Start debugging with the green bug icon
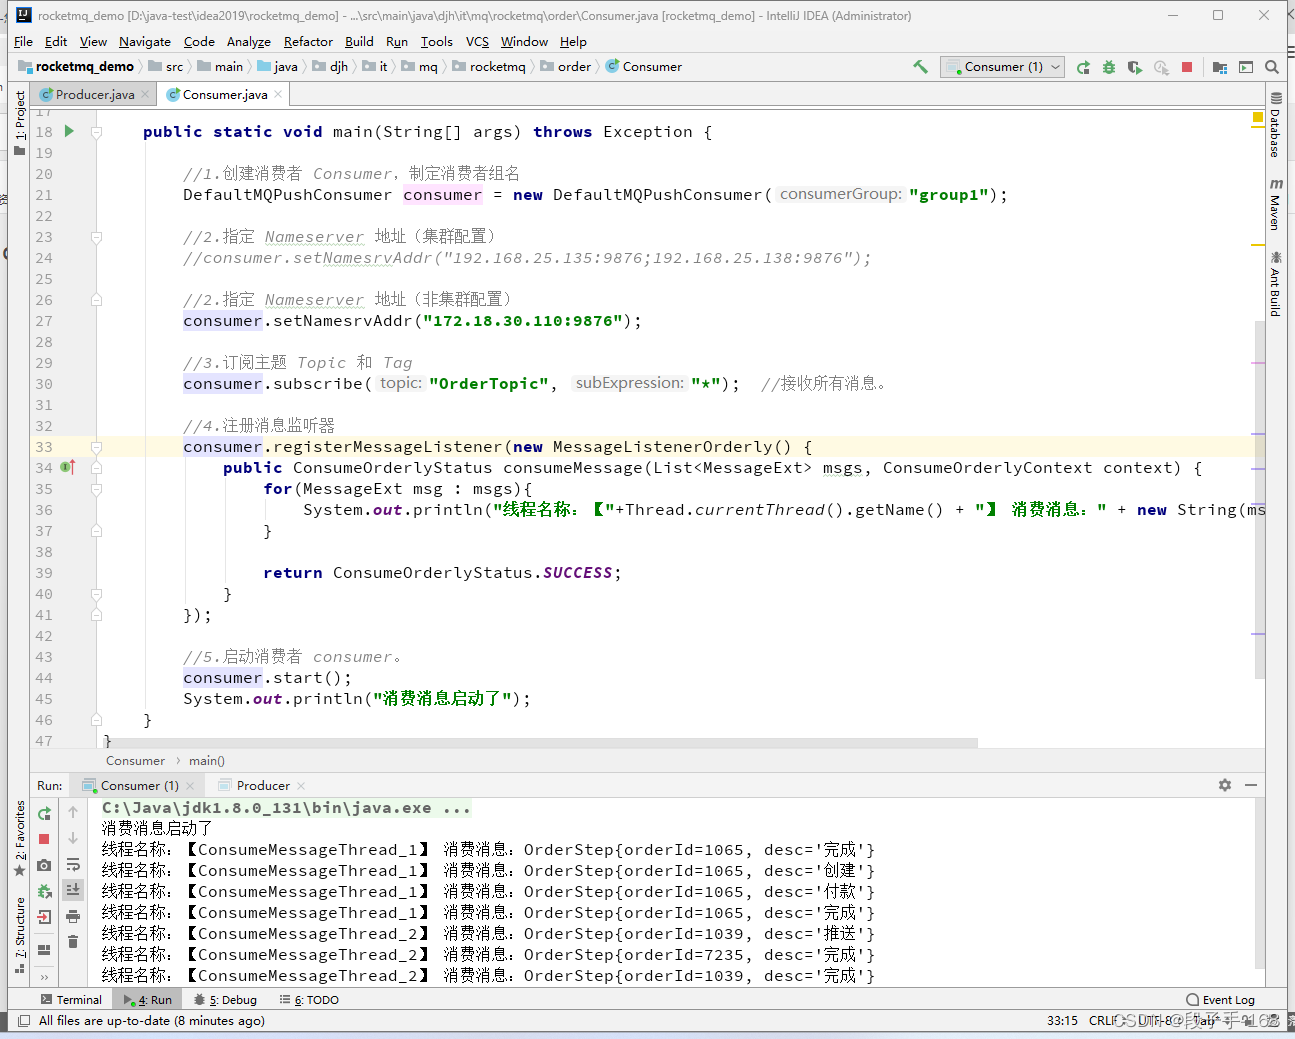Image resolution: width=1295 pixels, height=1039 pixels. (x=1109, y=67)
